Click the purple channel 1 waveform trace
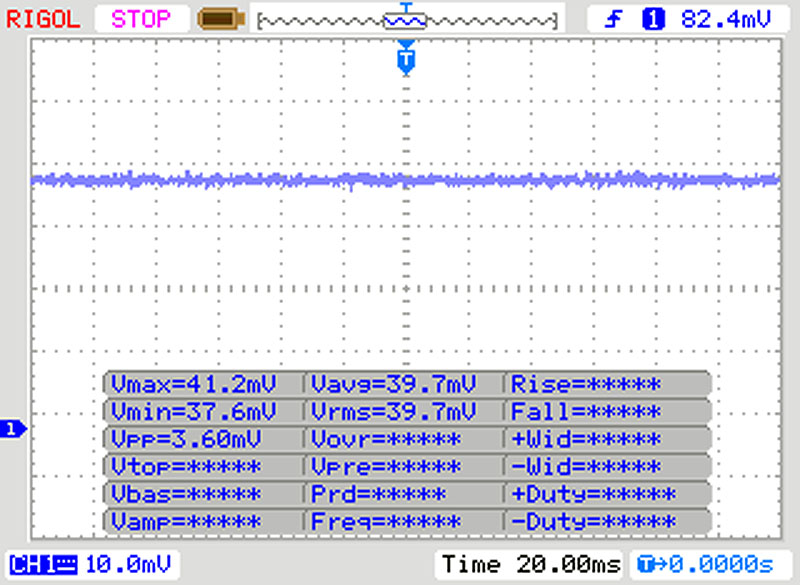Image resolution: width=800 pixels, height=585 pixels. pos(406,180)
